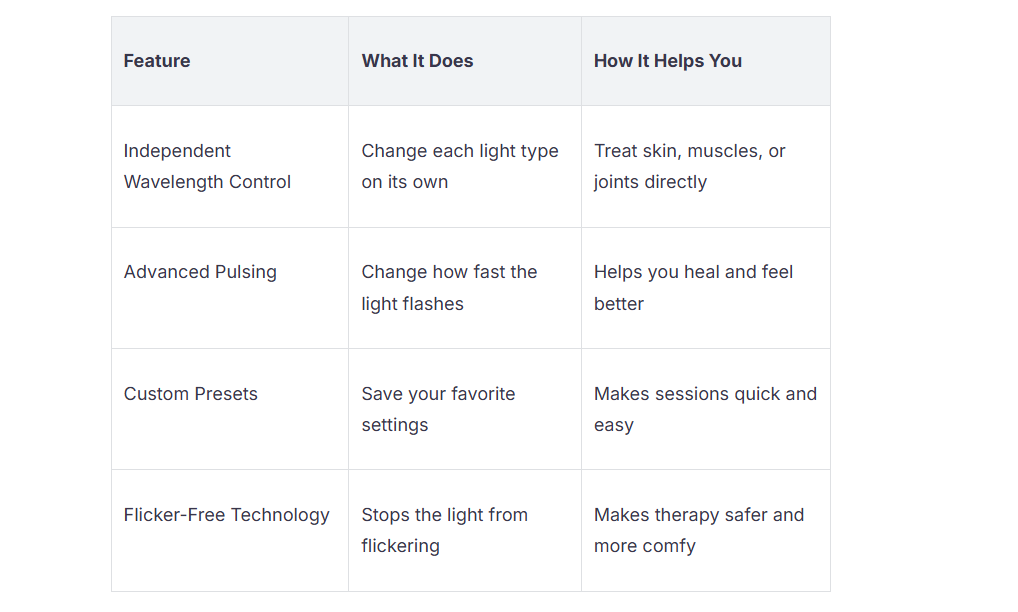This screenshot has height=612, width=1018.
Task: Click the word 'better' in pulsing row
Action: coord(619,304)
